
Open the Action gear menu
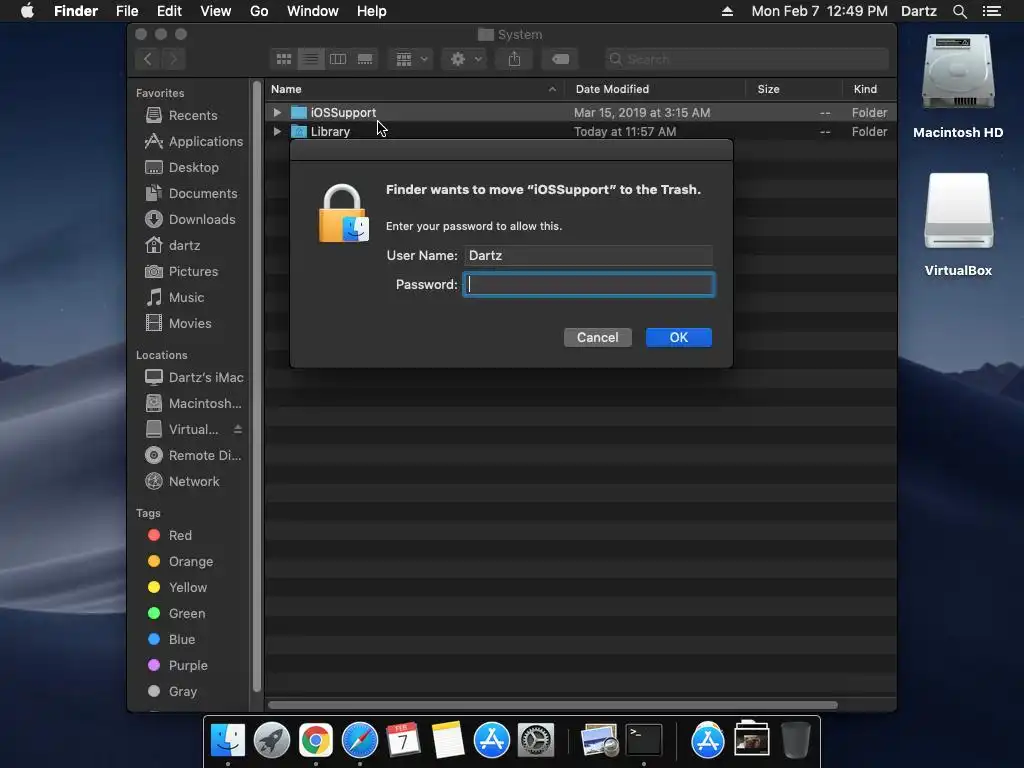coord(465,59)
